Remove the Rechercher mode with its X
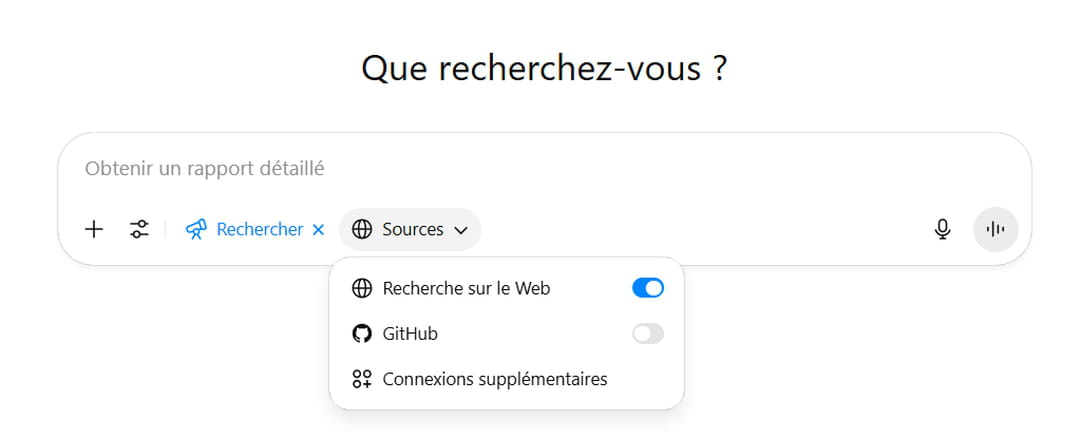This screenshot has height=438, width=1080. 319,230
